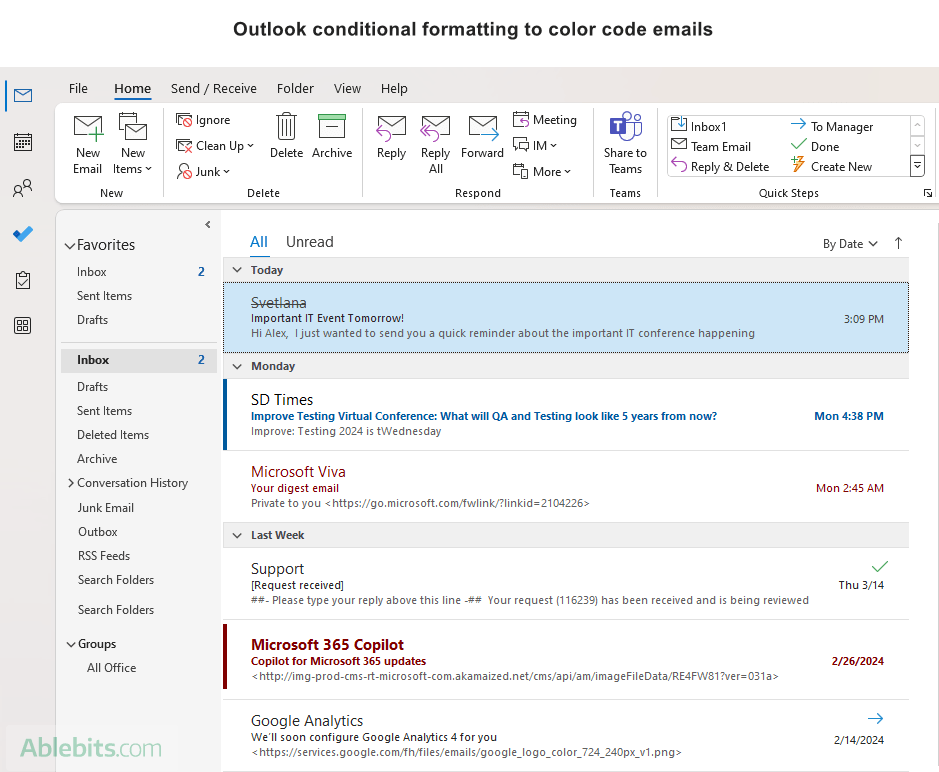
Task: Open Inbox under Favorites
Action: pos(139,272)
